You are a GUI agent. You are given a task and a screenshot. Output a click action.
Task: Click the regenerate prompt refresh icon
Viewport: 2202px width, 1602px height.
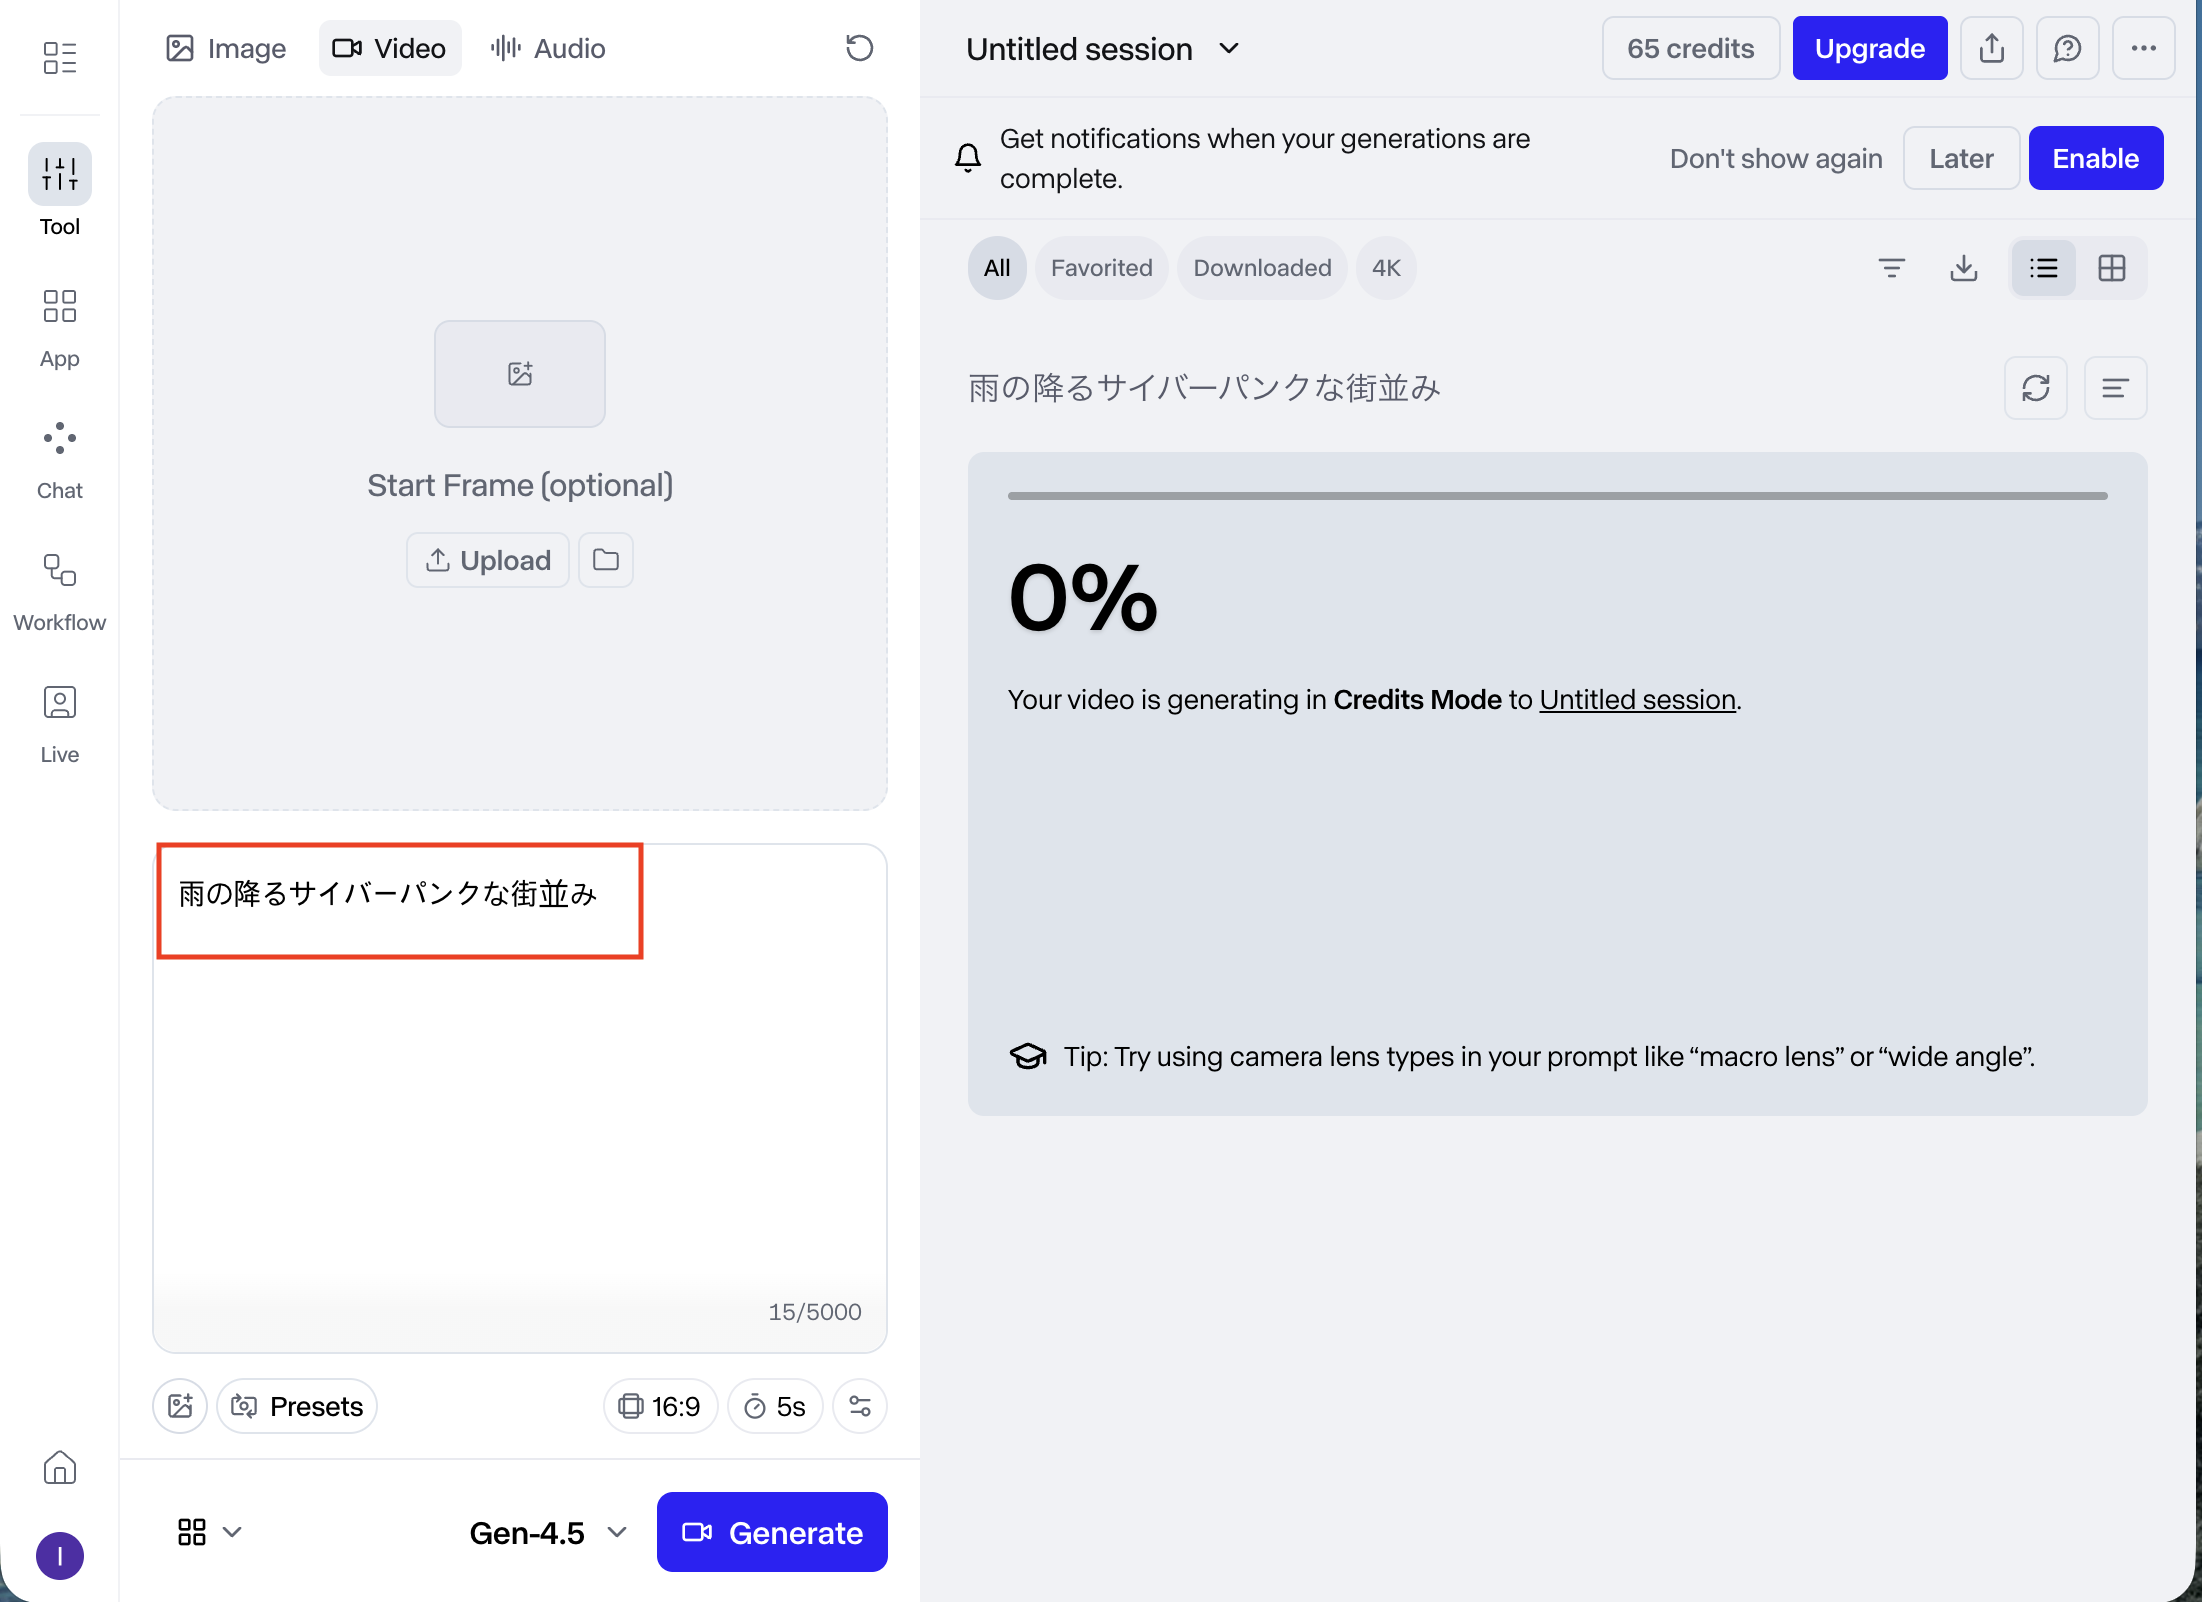(2035, 388)
